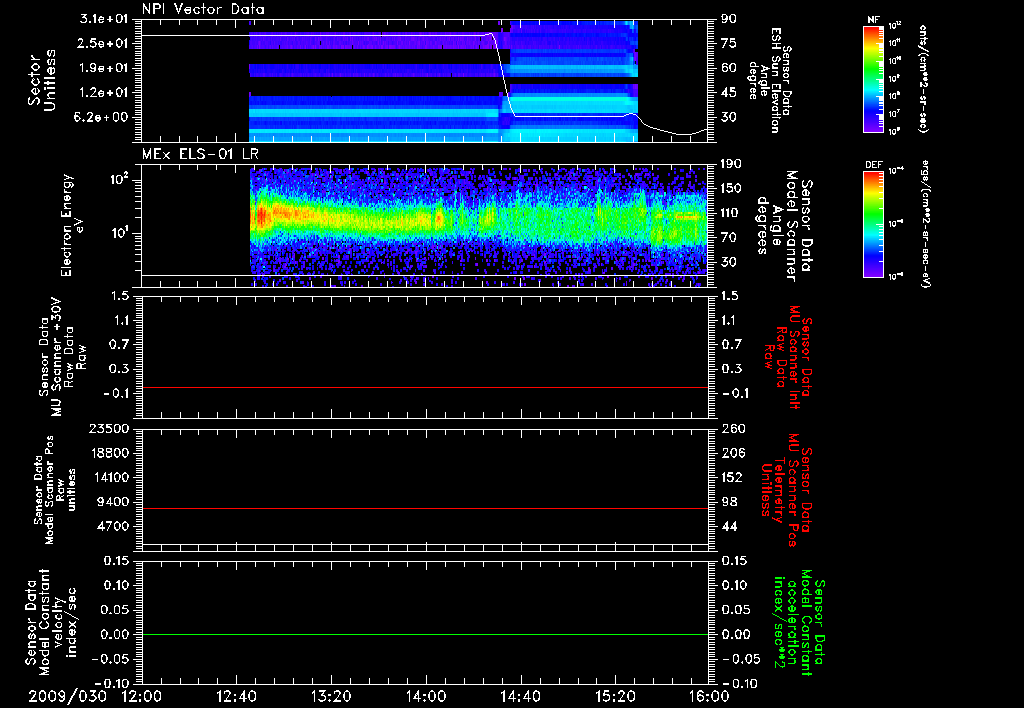Click the 9400 scanner position tick label
Screen dimensions: 1024x708
tap(112, 502)
